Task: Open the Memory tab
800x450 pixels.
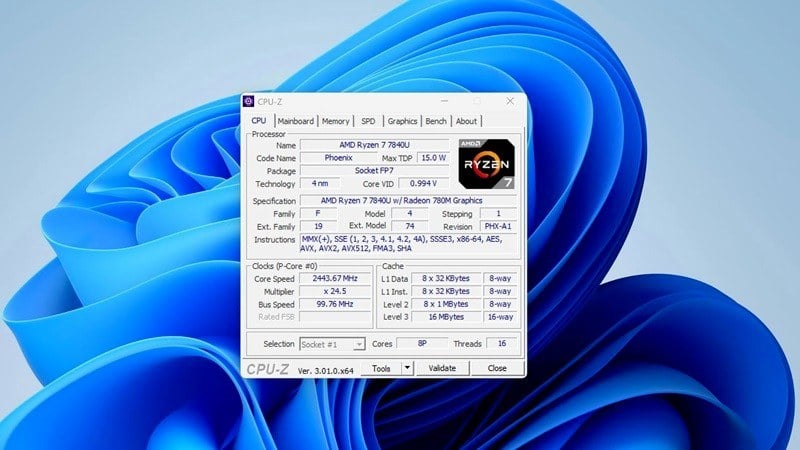Action: pyautogui.click(x=335, y=121)
